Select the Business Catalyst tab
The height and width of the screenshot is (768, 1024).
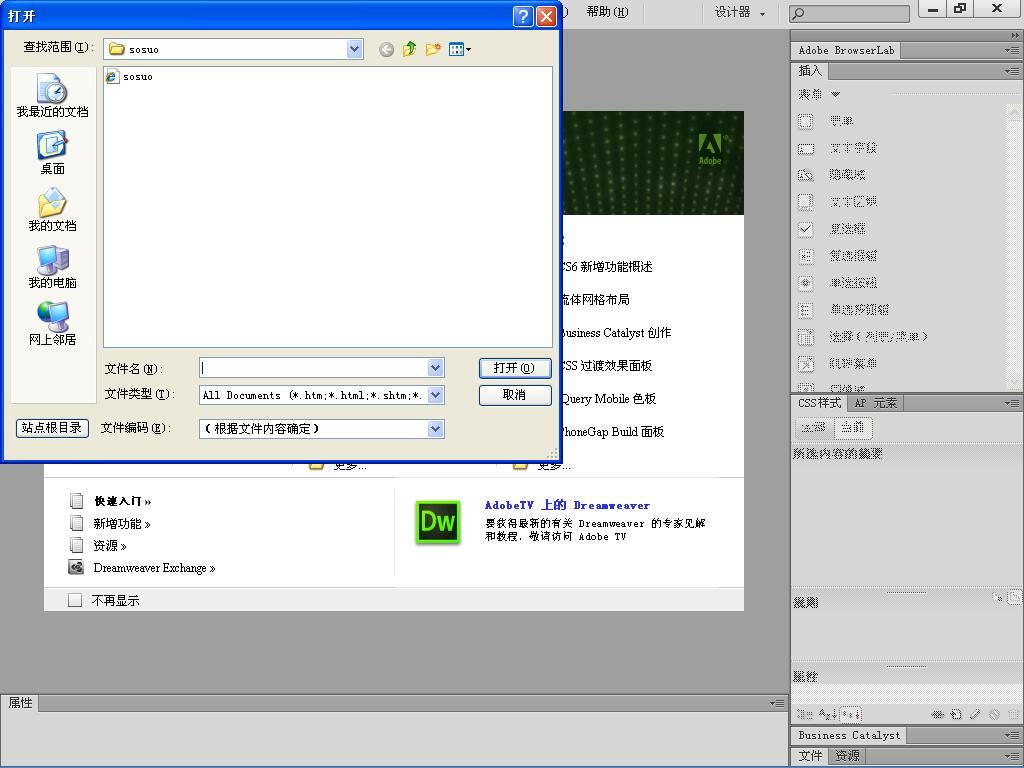click(849, 735)
